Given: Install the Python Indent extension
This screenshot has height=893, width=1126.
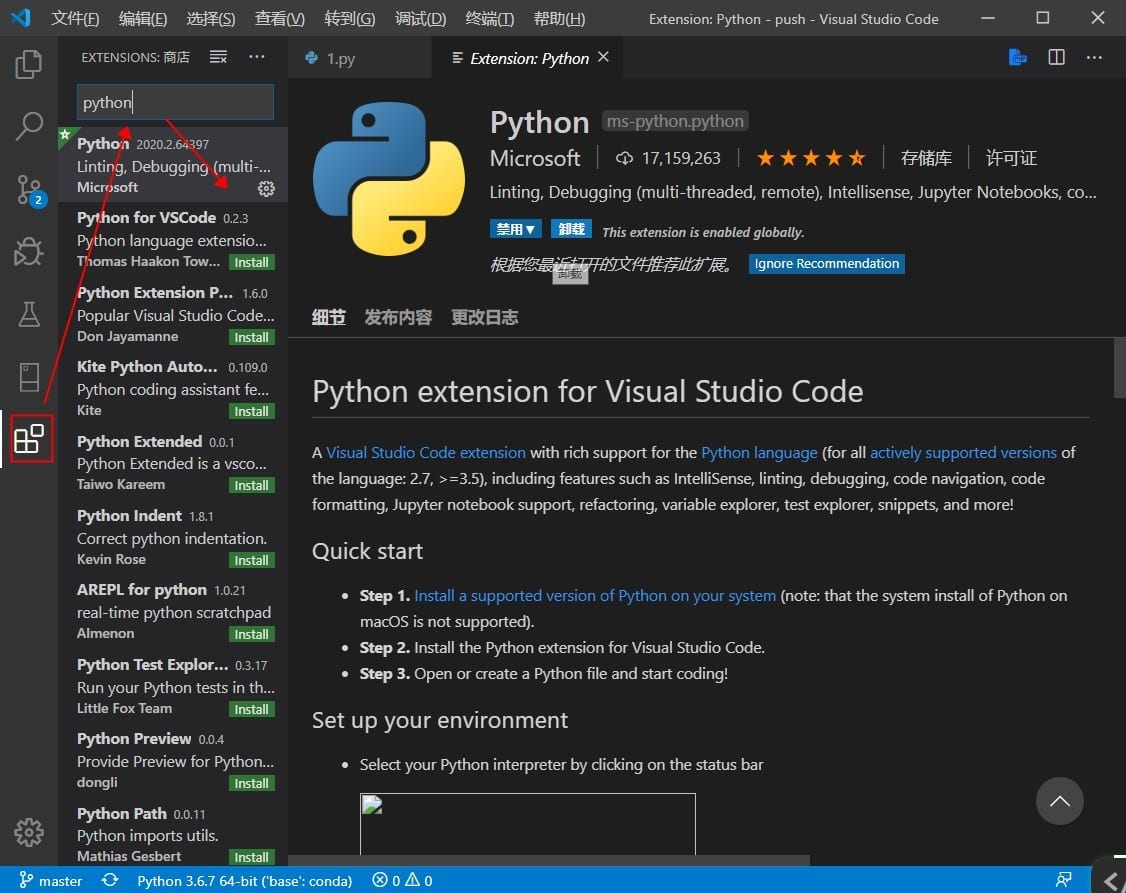Looking at the screenshot, I should pyautogui.click(x=251, y=560).
